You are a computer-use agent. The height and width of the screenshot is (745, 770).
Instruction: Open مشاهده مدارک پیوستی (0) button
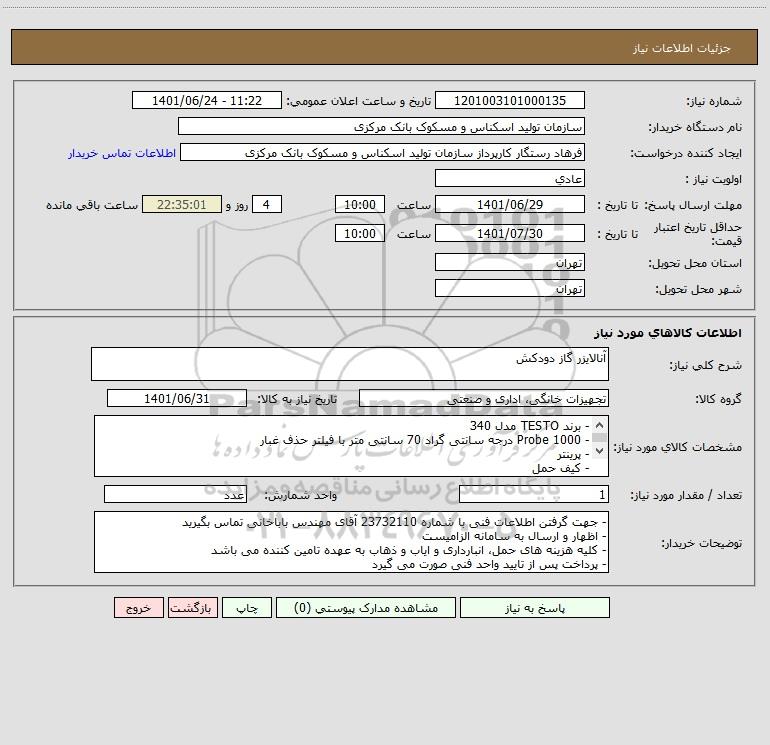(366, 607)
